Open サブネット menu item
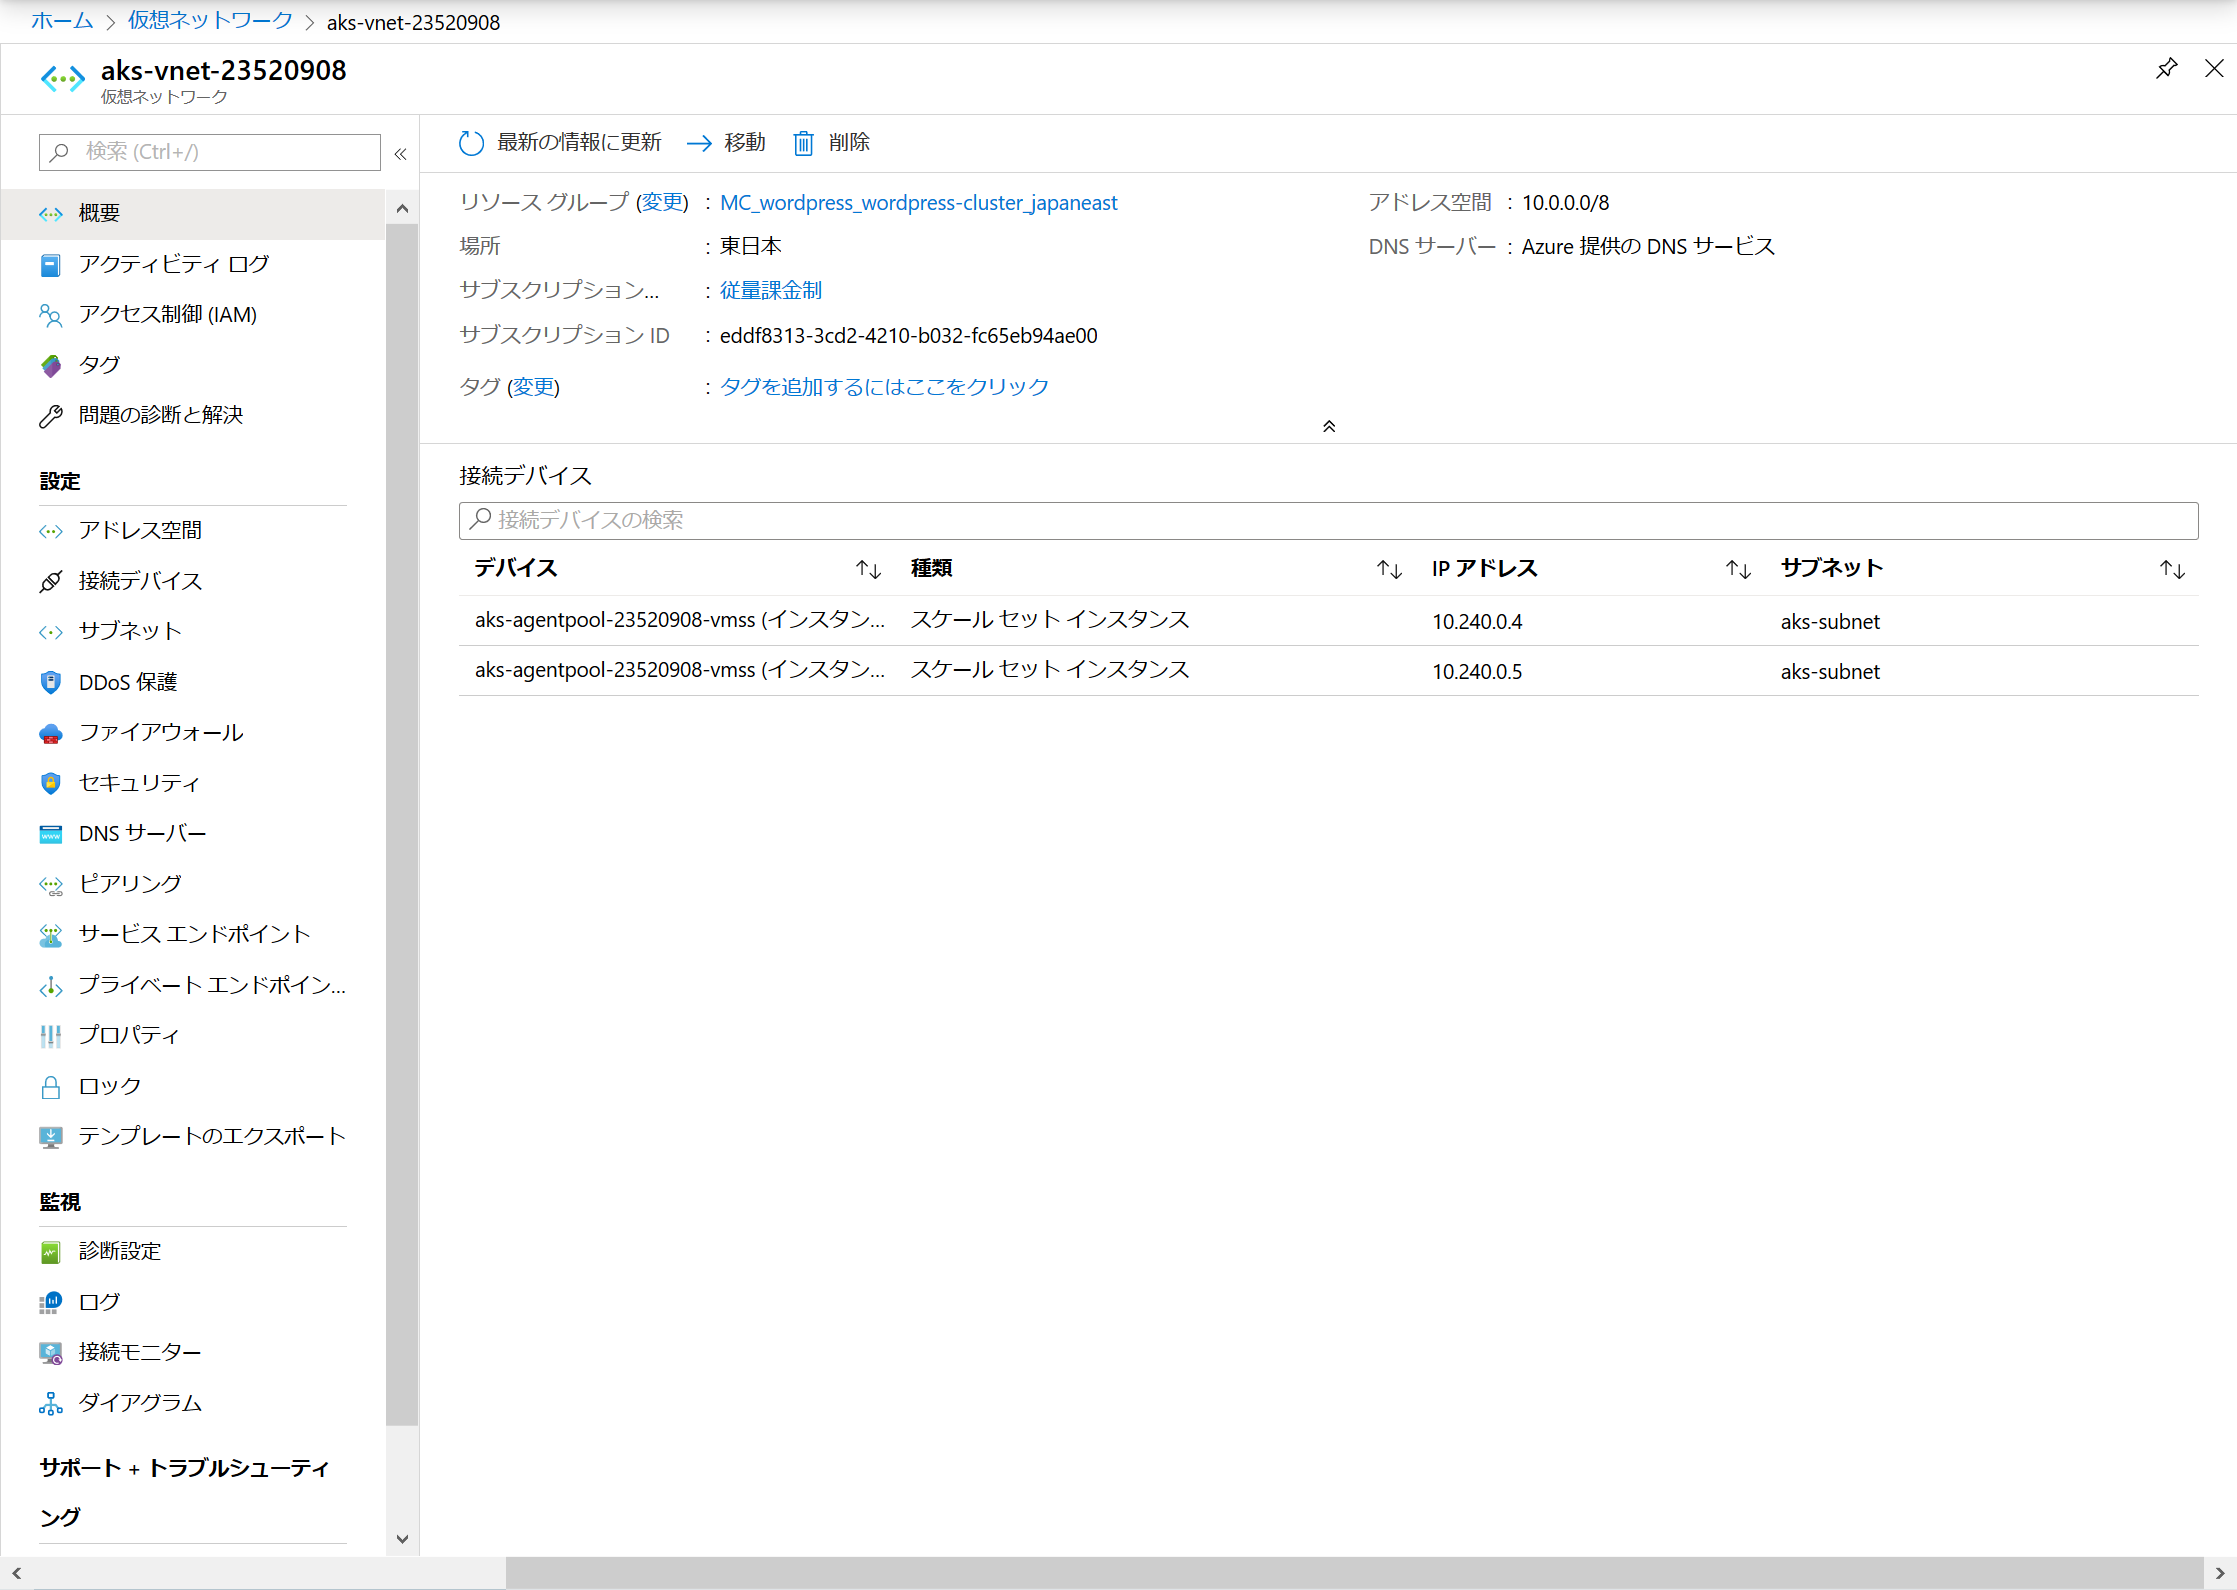 coord(130,632)
